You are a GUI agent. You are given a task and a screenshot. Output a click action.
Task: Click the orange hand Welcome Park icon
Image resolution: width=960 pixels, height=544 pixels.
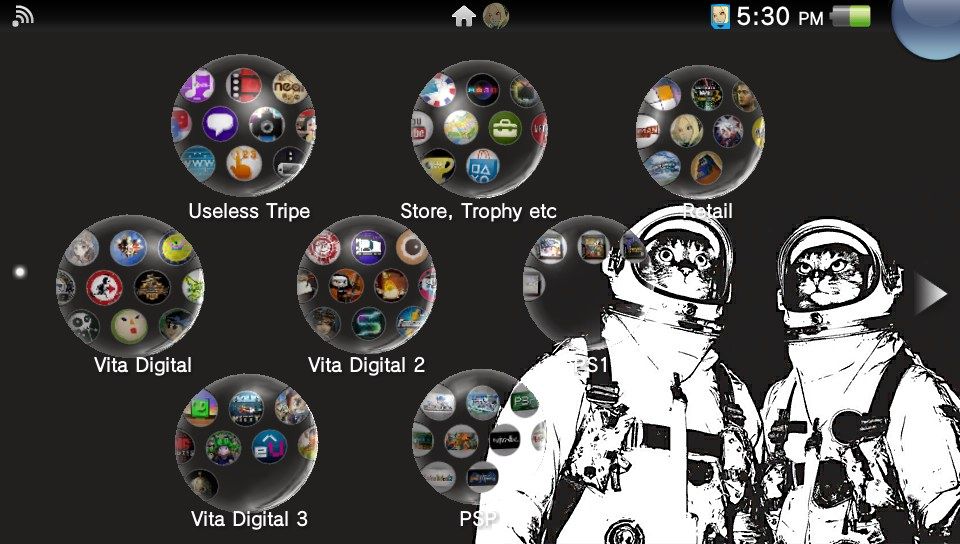click(x=244, y=163)
